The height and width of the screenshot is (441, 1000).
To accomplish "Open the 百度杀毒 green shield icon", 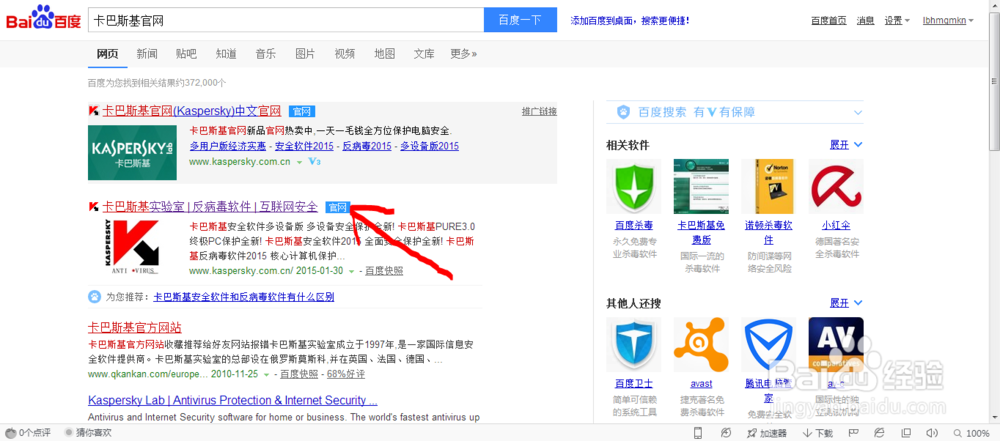I will point(634,186).
